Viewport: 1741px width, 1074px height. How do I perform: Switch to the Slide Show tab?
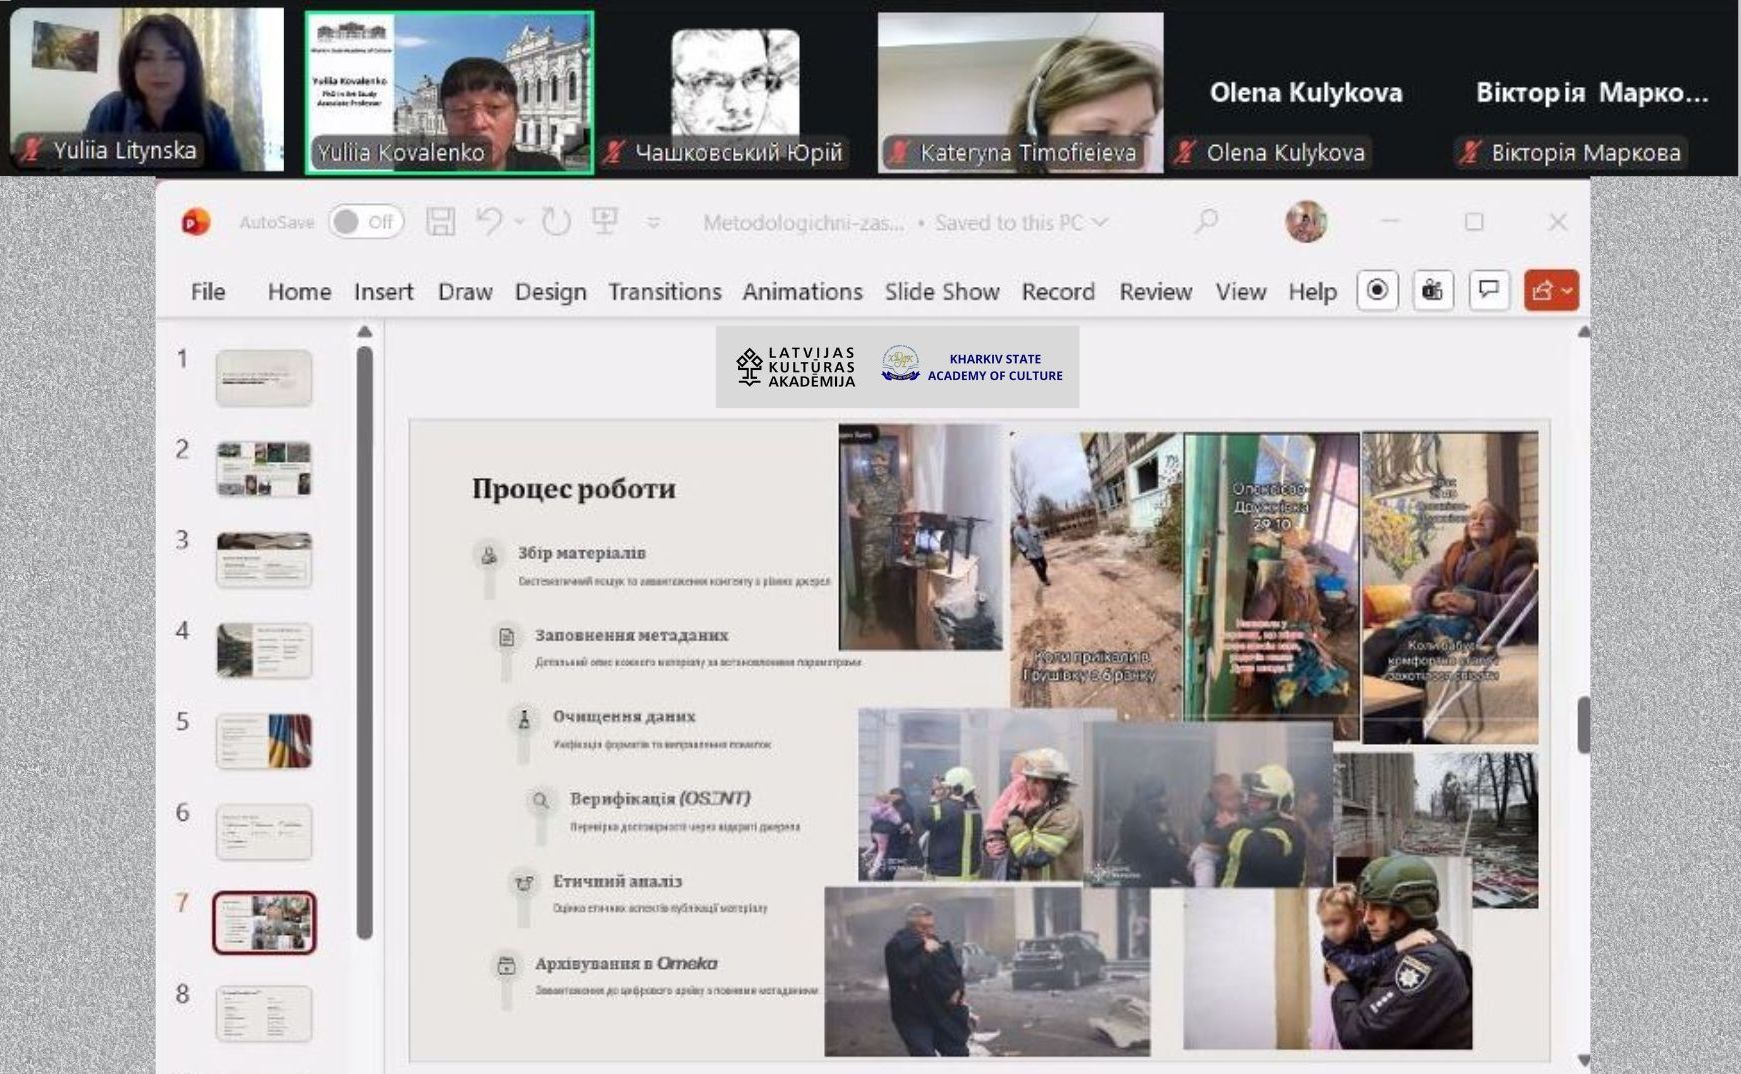[x=941, y=292]
